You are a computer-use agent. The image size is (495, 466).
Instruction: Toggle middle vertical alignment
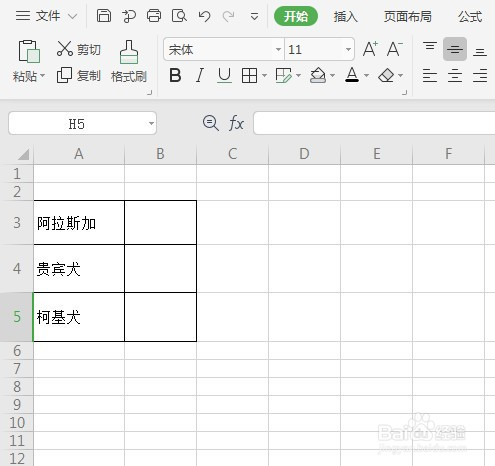tap(455, 49)
